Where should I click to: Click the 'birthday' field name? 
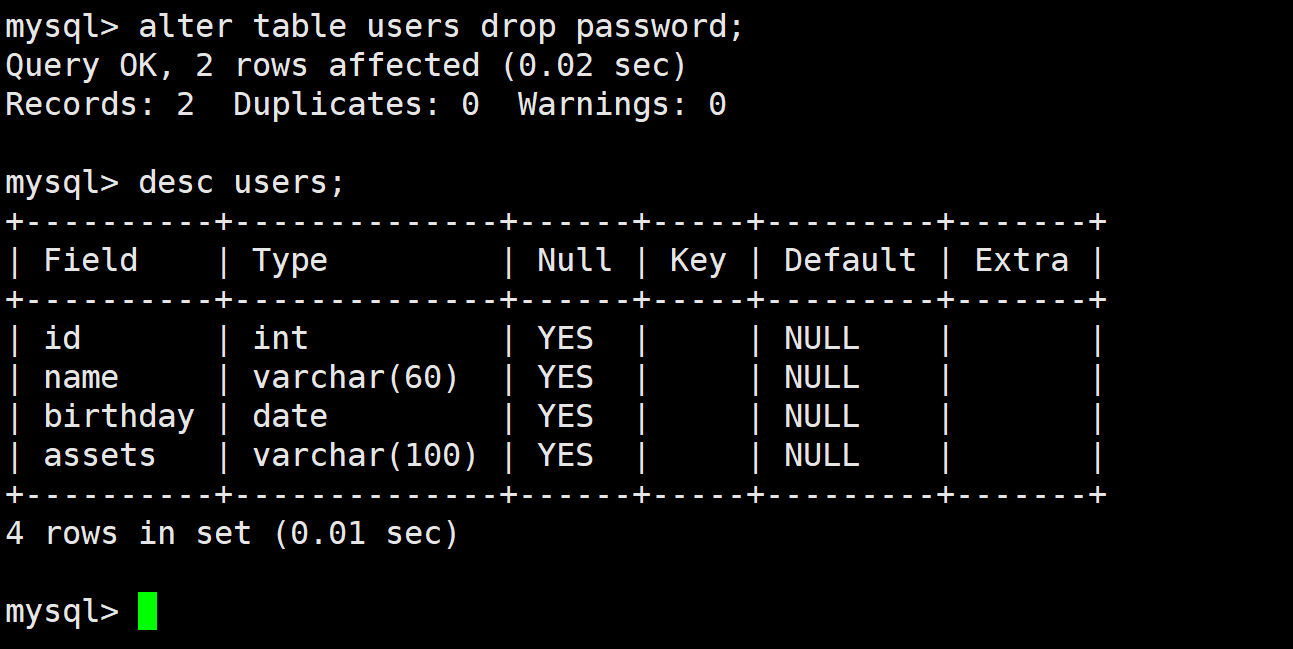click(119, 417)
